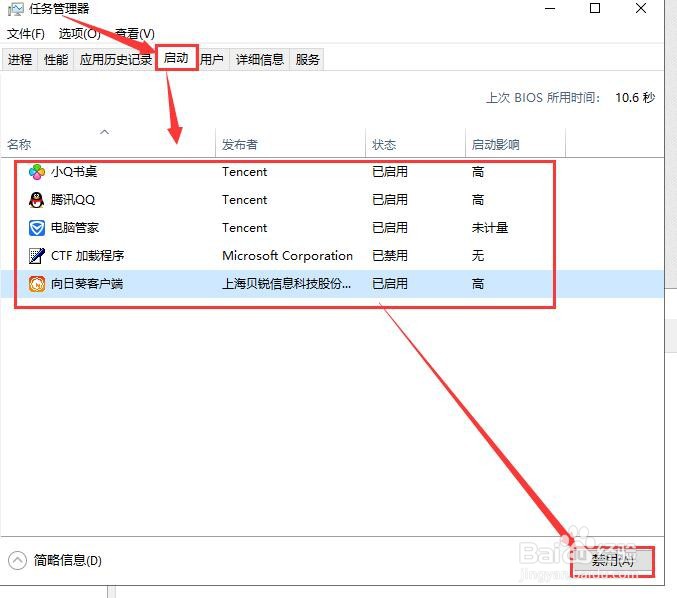Select the 腾讯QQ row name
The image size is (677, 598).
[73, 200]
